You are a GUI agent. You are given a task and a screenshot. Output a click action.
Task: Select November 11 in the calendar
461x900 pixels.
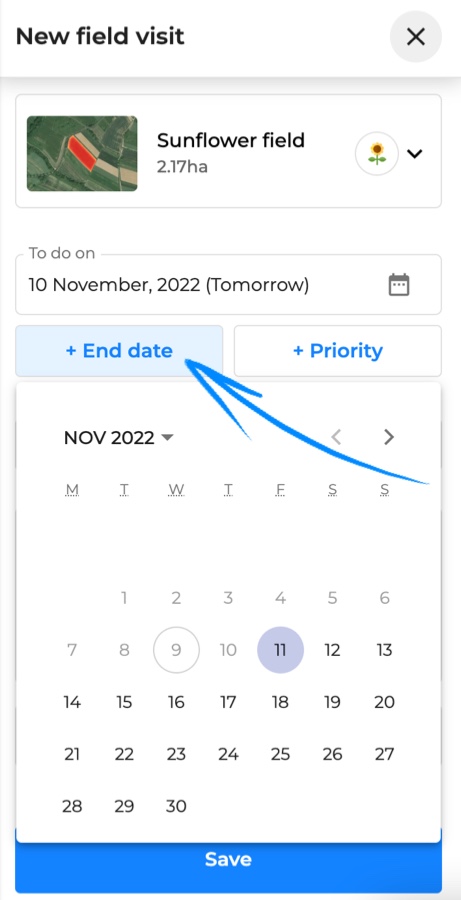[280, 650]
